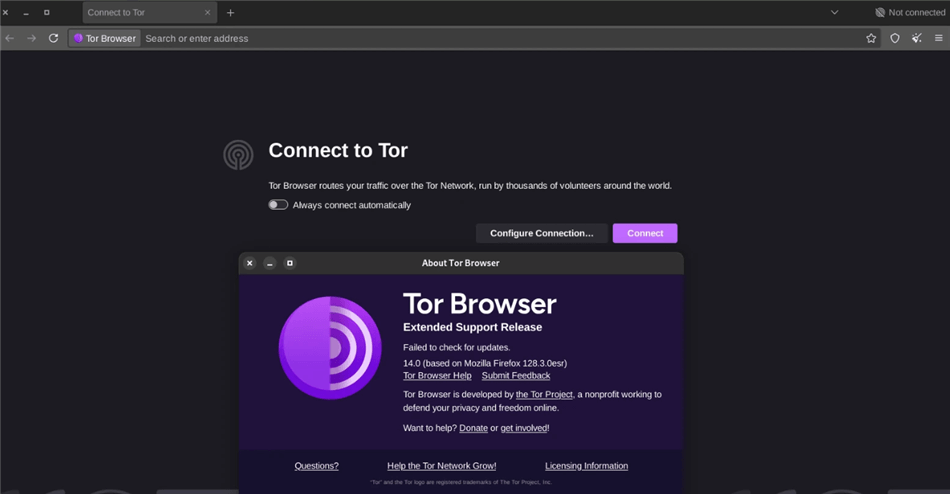This screenshot has height=494, width=950.
Task: Open the hamburger application menu
Action: (x=938, y=38)
